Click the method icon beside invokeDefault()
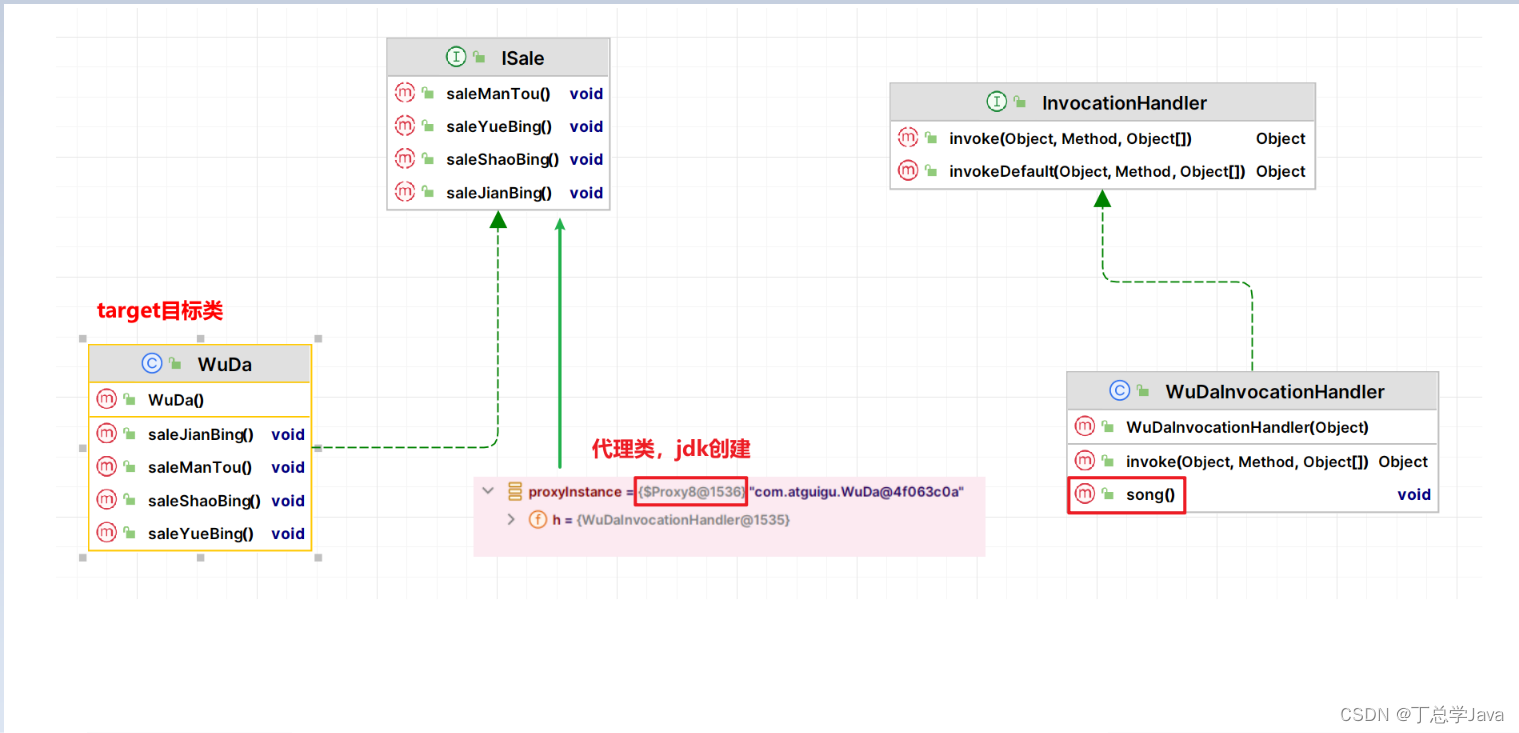 tap(908, 171)
